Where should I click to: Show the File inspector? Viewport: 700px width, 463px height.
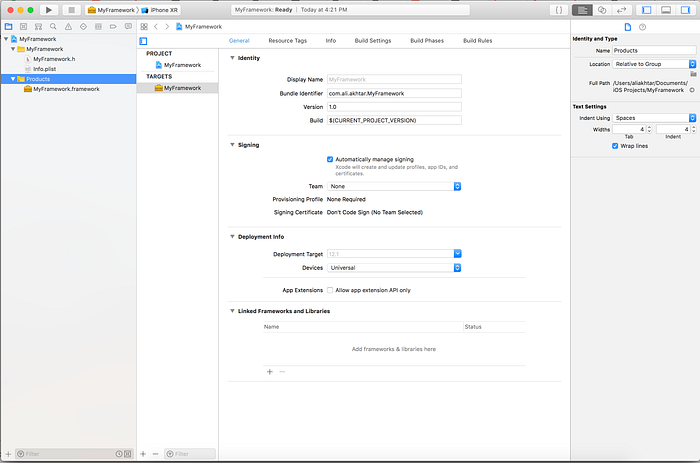point(628,27)
